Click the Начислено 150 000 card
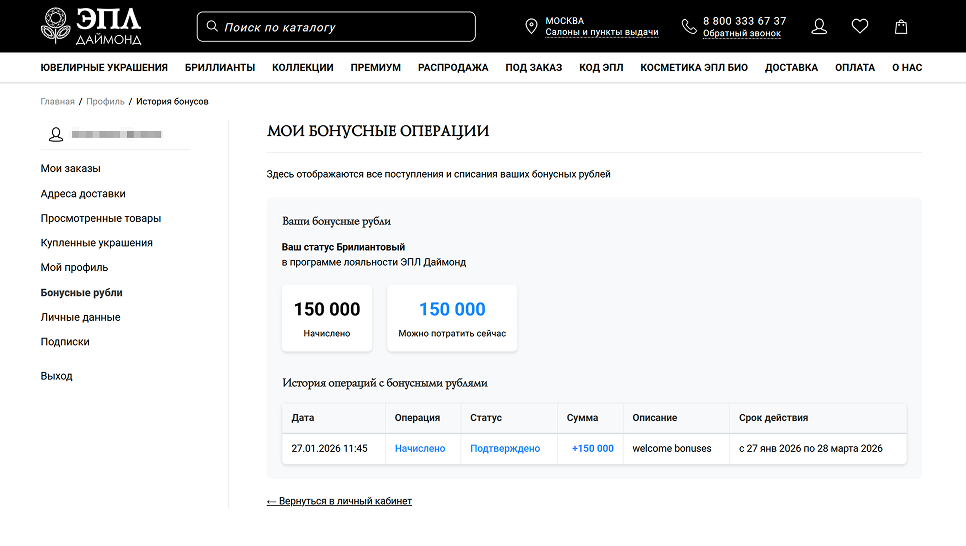966x546 pixels. click(327, 318)
